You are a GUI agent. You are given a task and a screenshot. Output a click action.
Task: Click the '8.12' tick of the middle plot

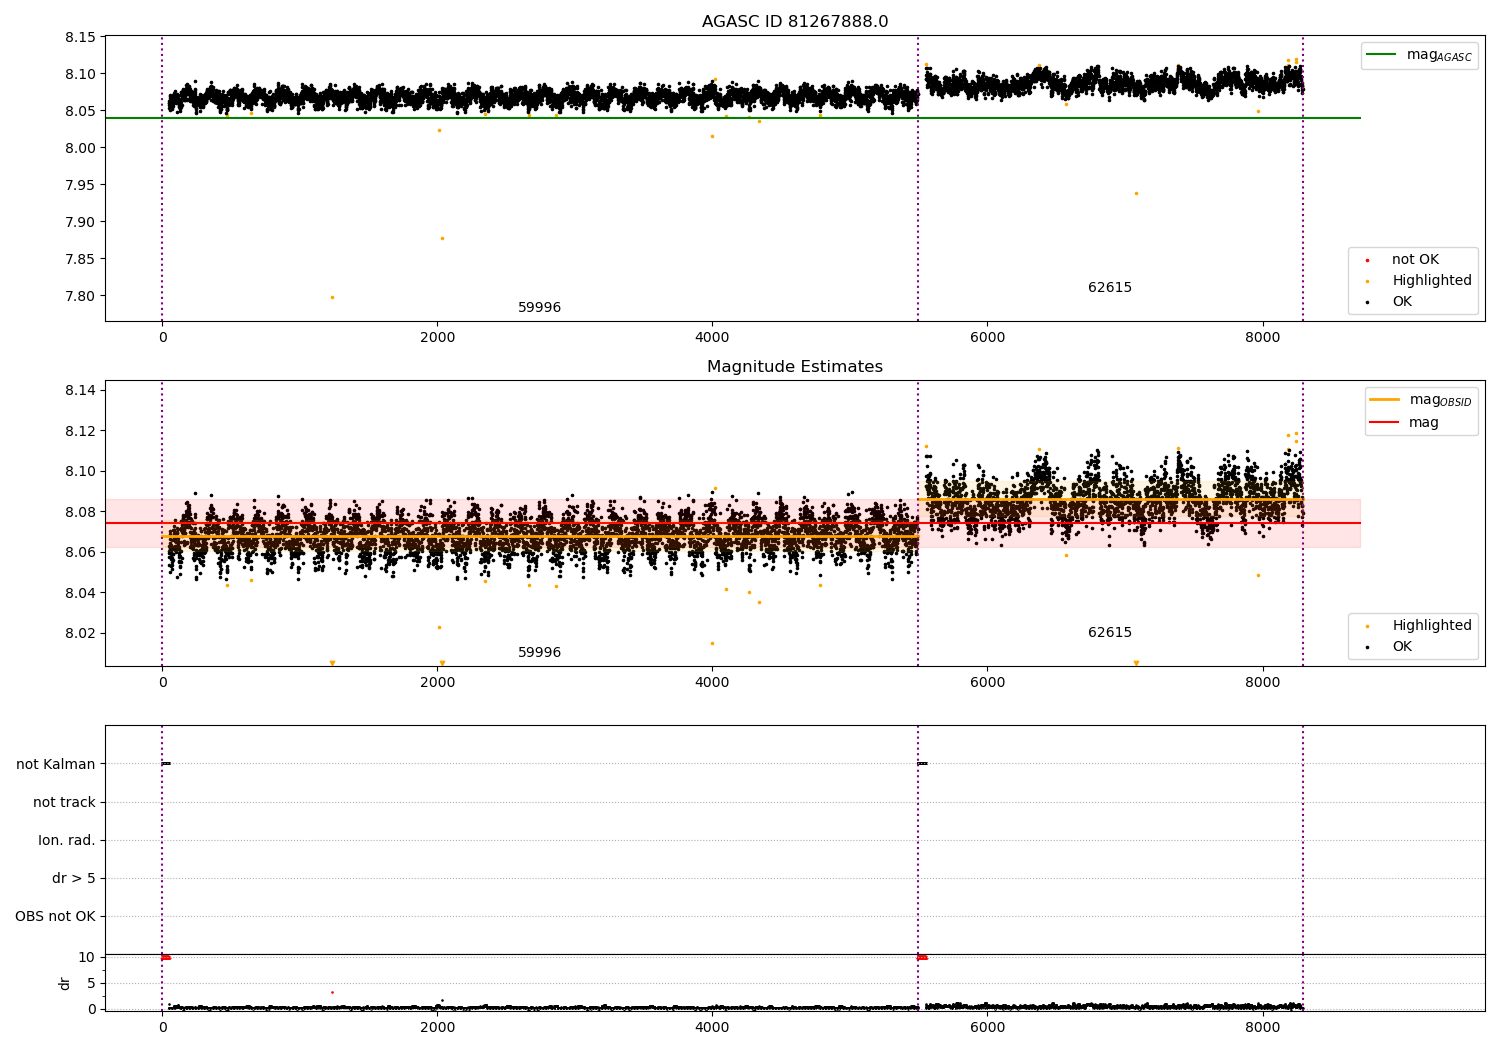coord(80,431)
